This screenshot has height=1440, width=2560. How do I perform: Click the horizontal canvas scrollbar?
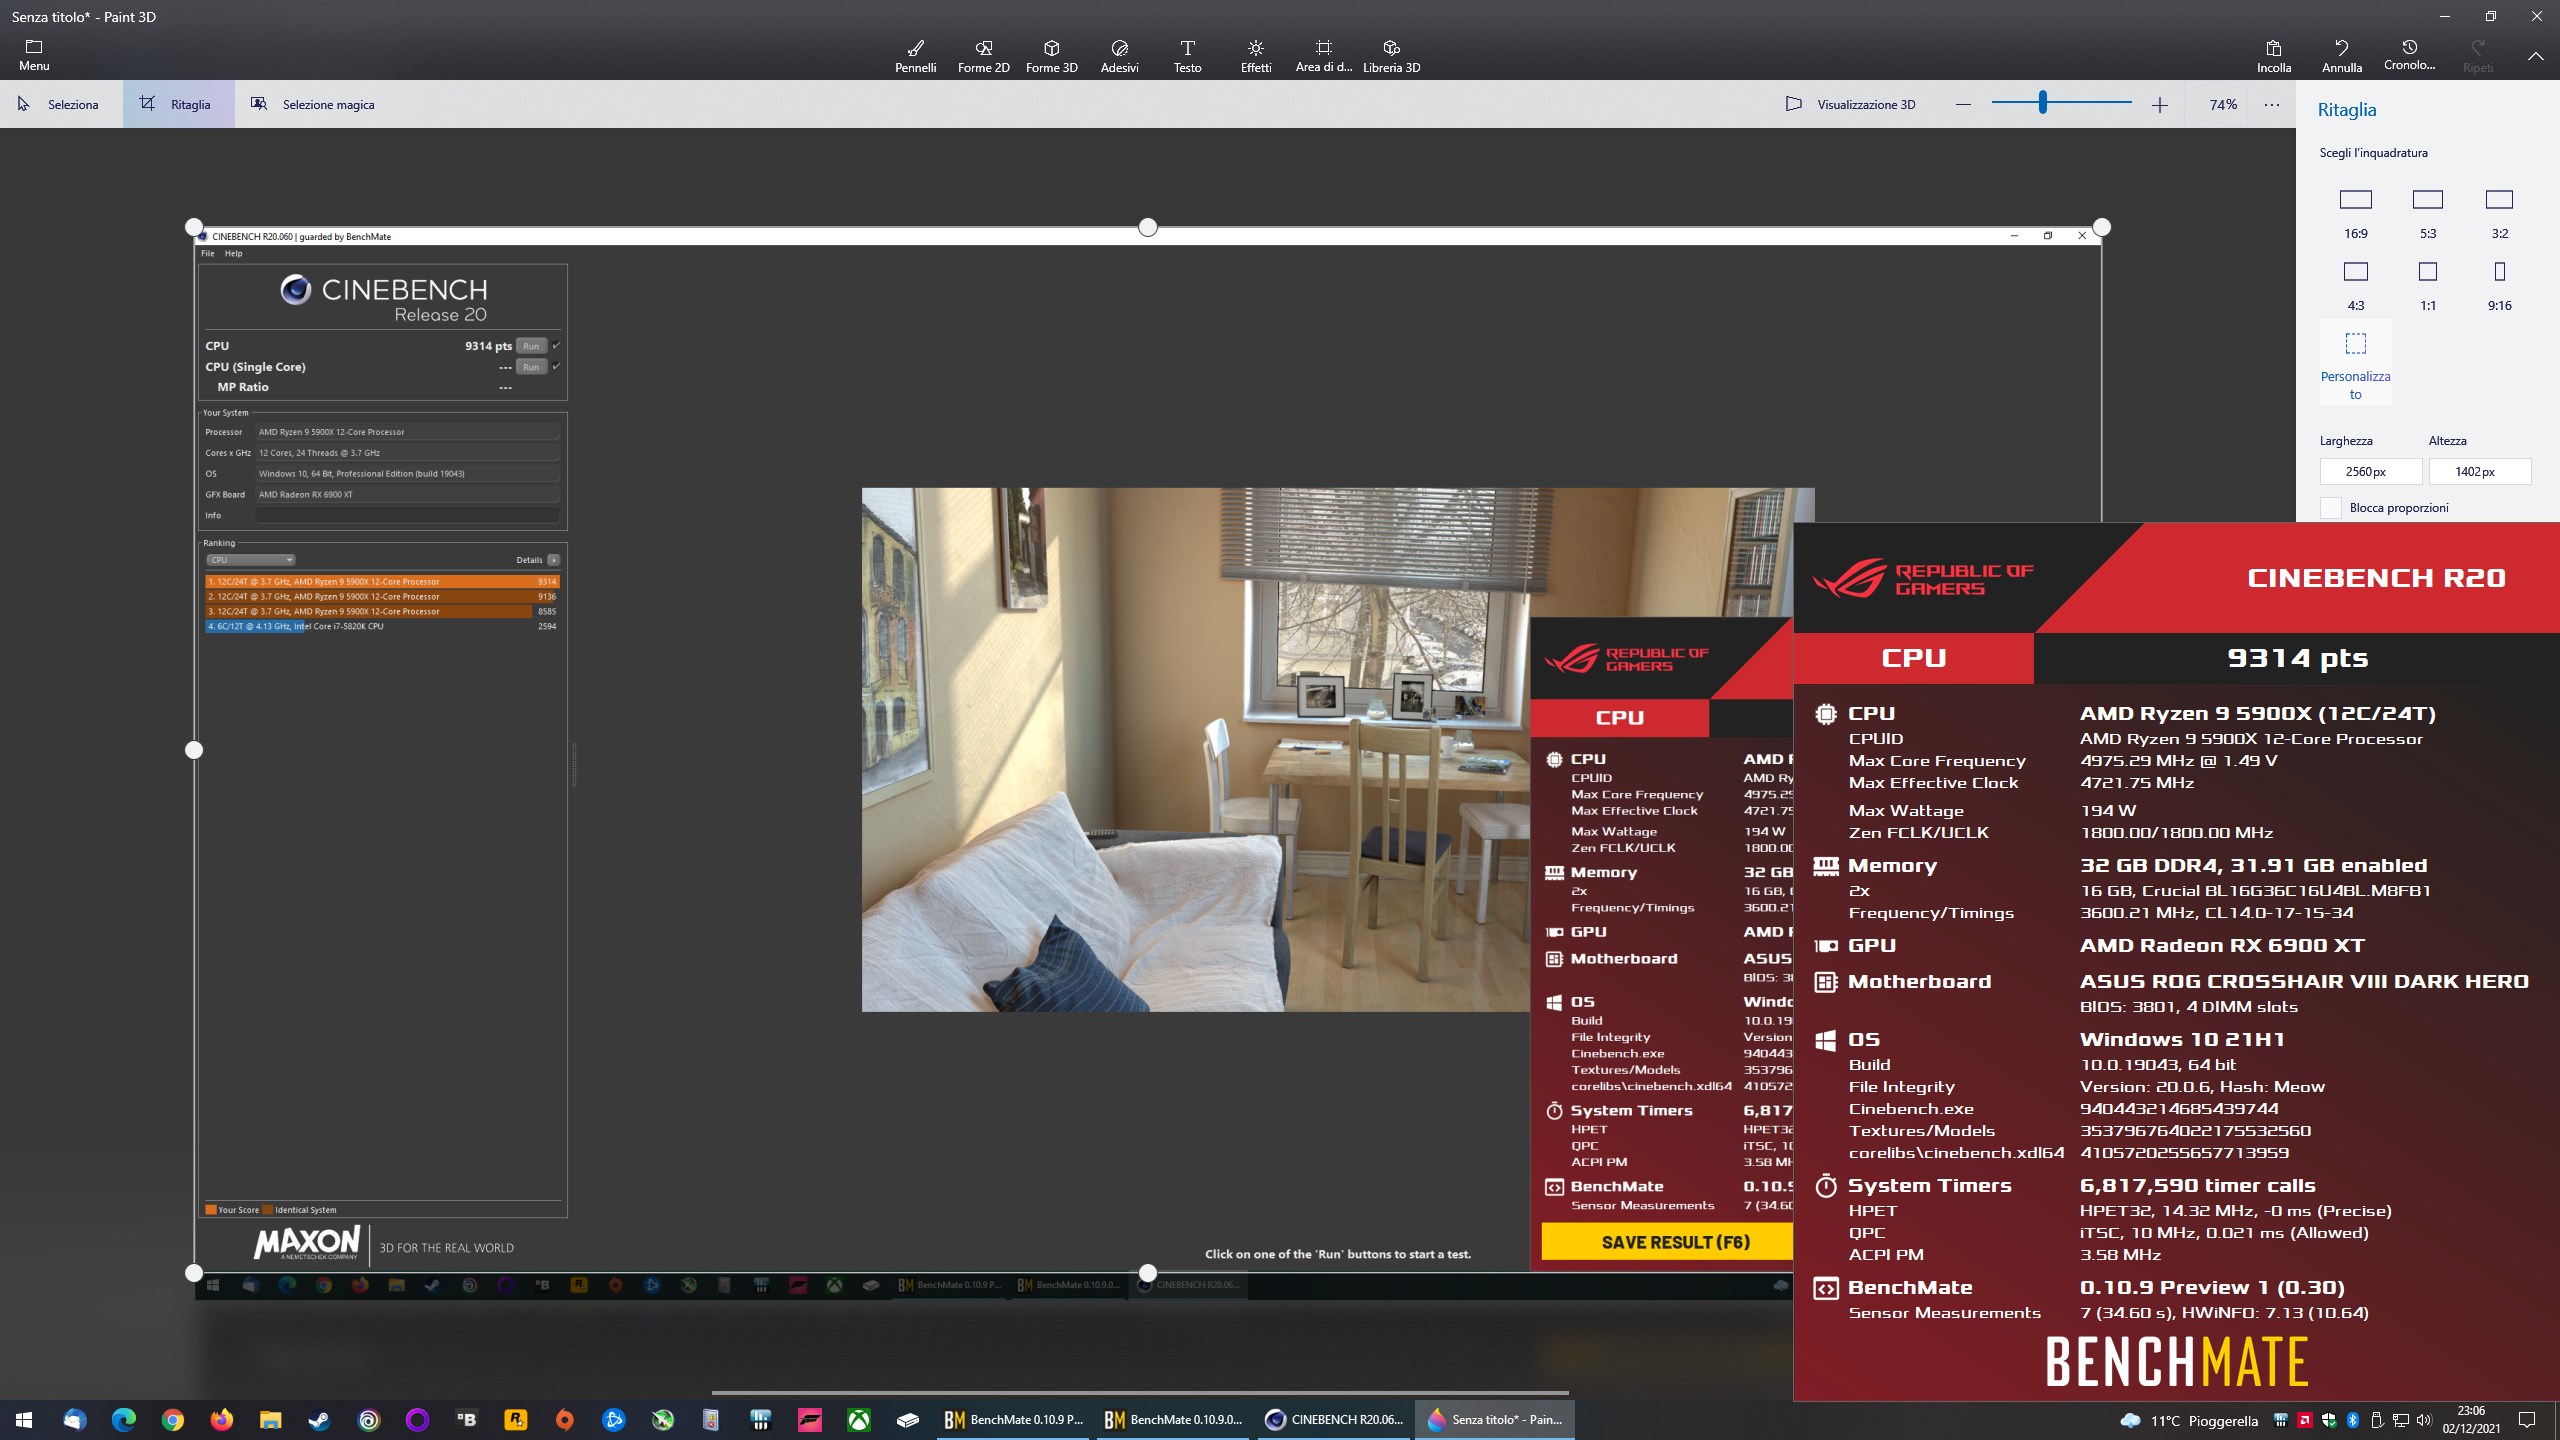click(x=1140, y=1392)
